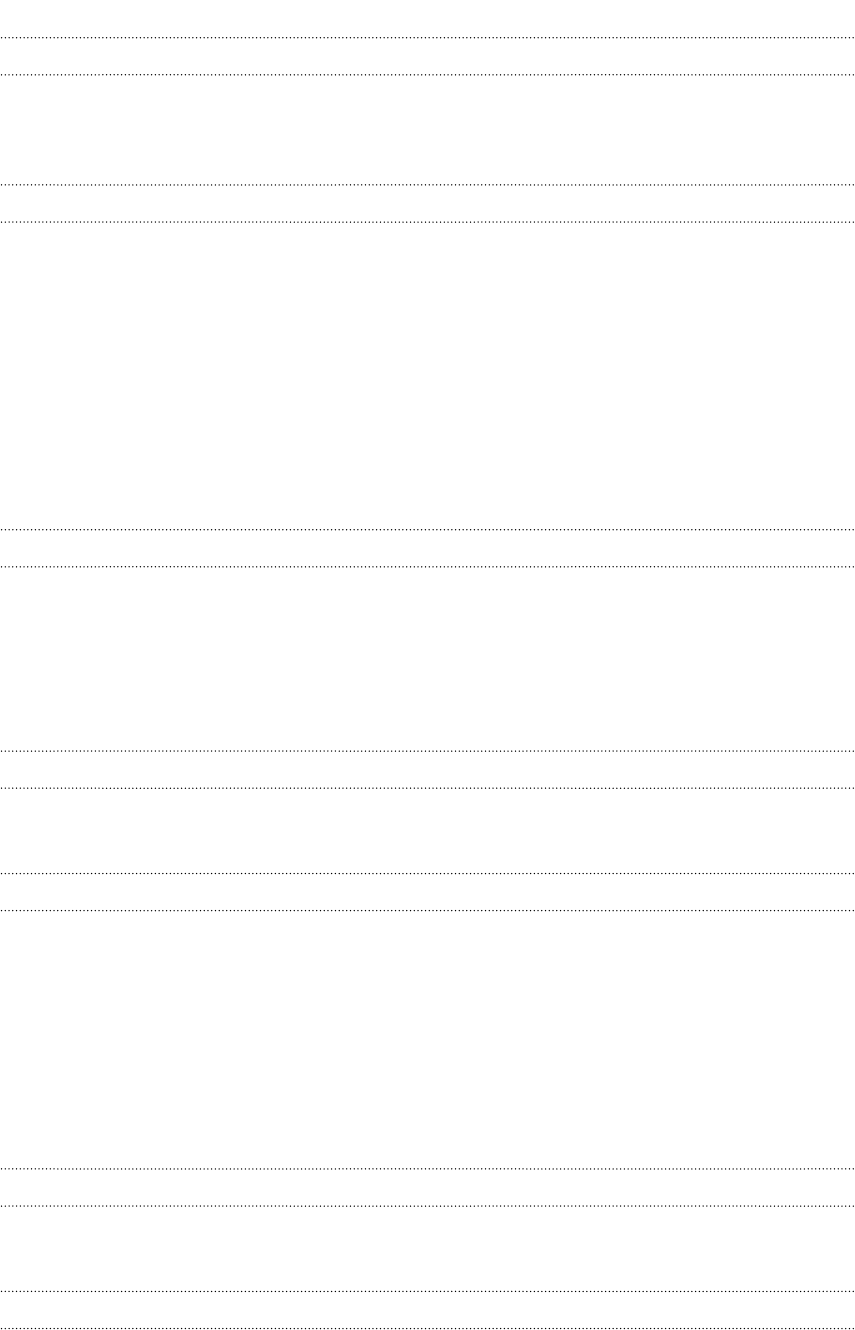
Task: Click the second dotted line from bottom
Action: point(427,1291)
